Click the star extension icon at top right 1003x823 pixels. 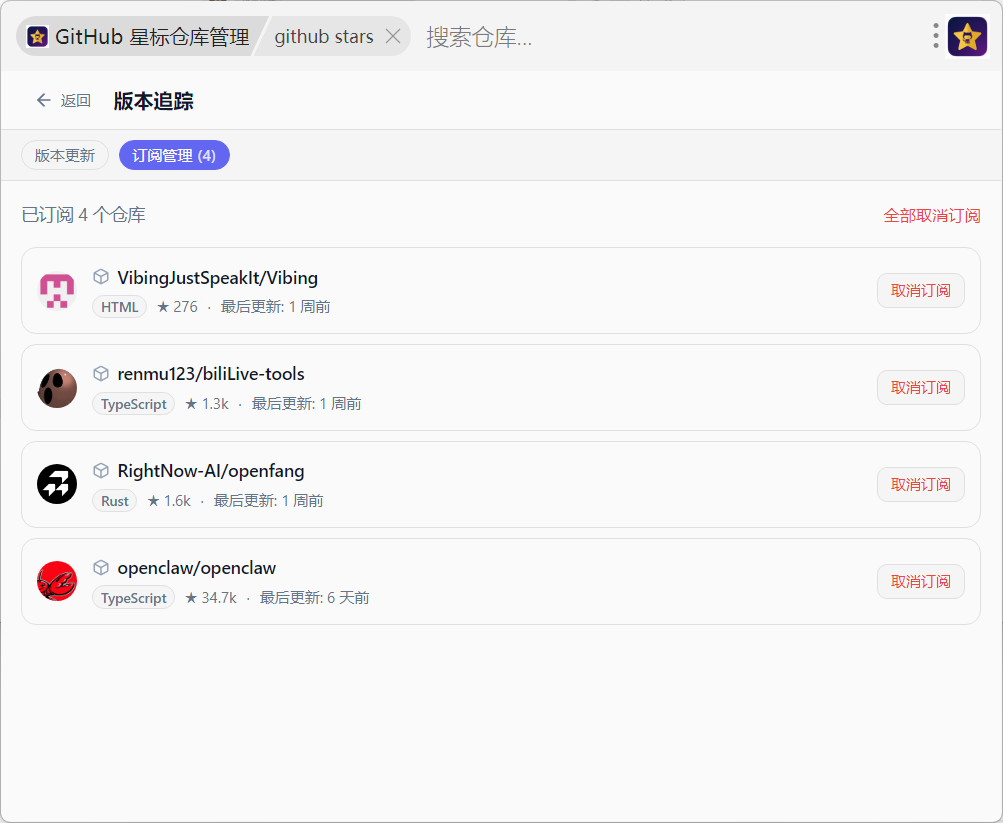tap(967, 37)
